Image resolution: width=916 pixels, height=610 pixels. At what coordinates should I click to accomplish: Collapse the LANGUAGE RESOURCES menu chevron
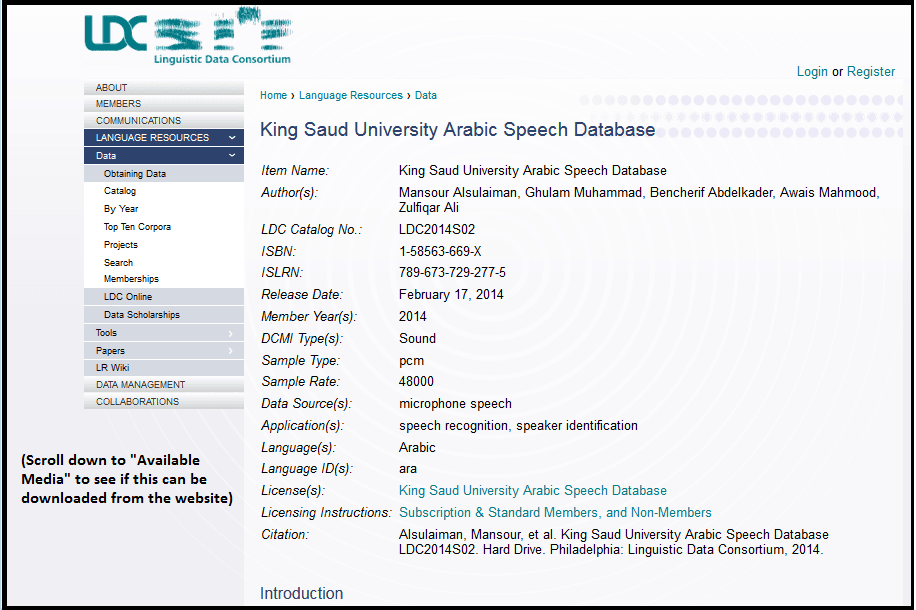(232, 137)
